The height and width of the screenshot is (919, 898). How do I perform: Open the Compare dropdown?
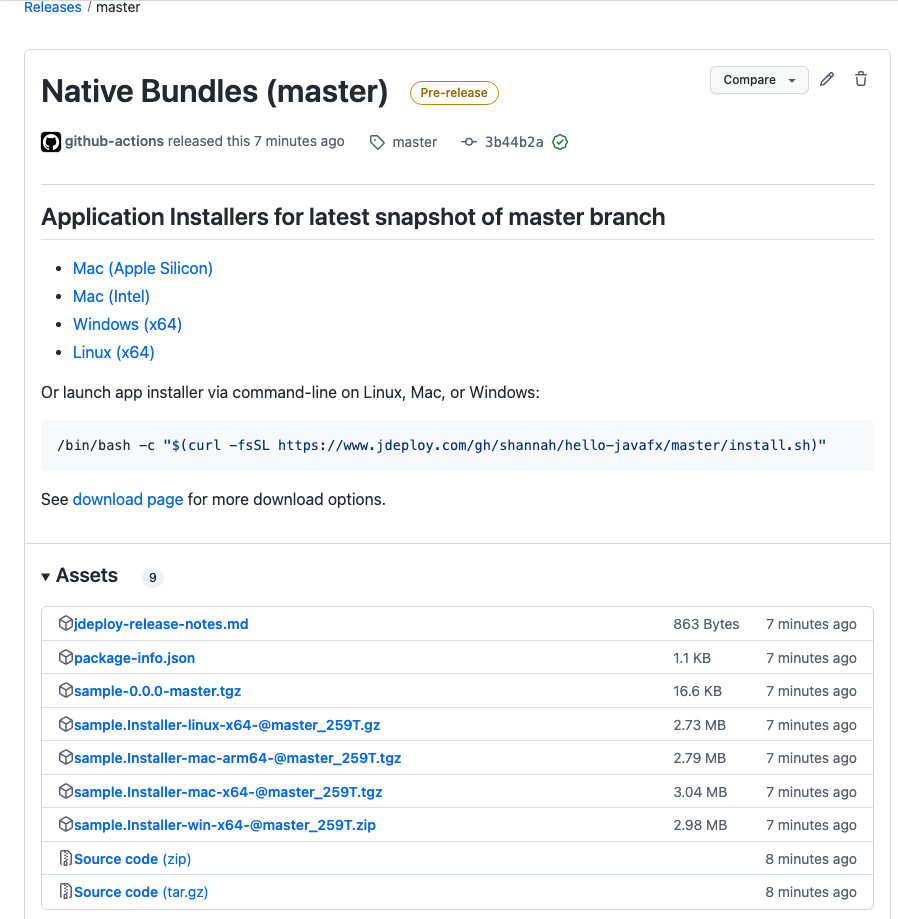tap(759, 80)
